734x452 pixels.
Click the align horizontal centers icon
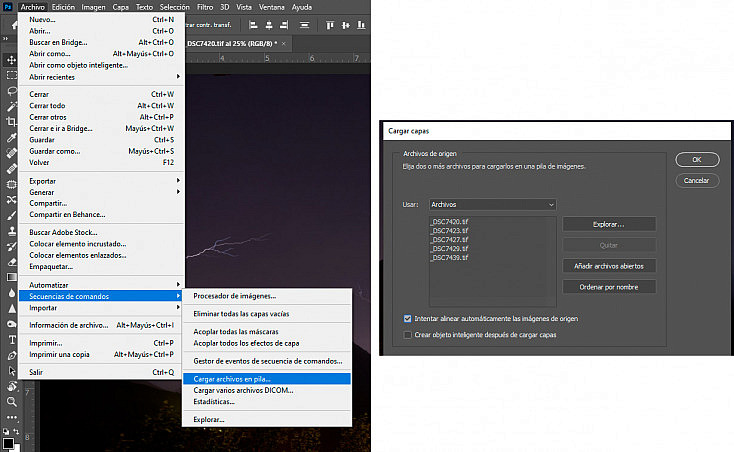click(x=269, y=25)
